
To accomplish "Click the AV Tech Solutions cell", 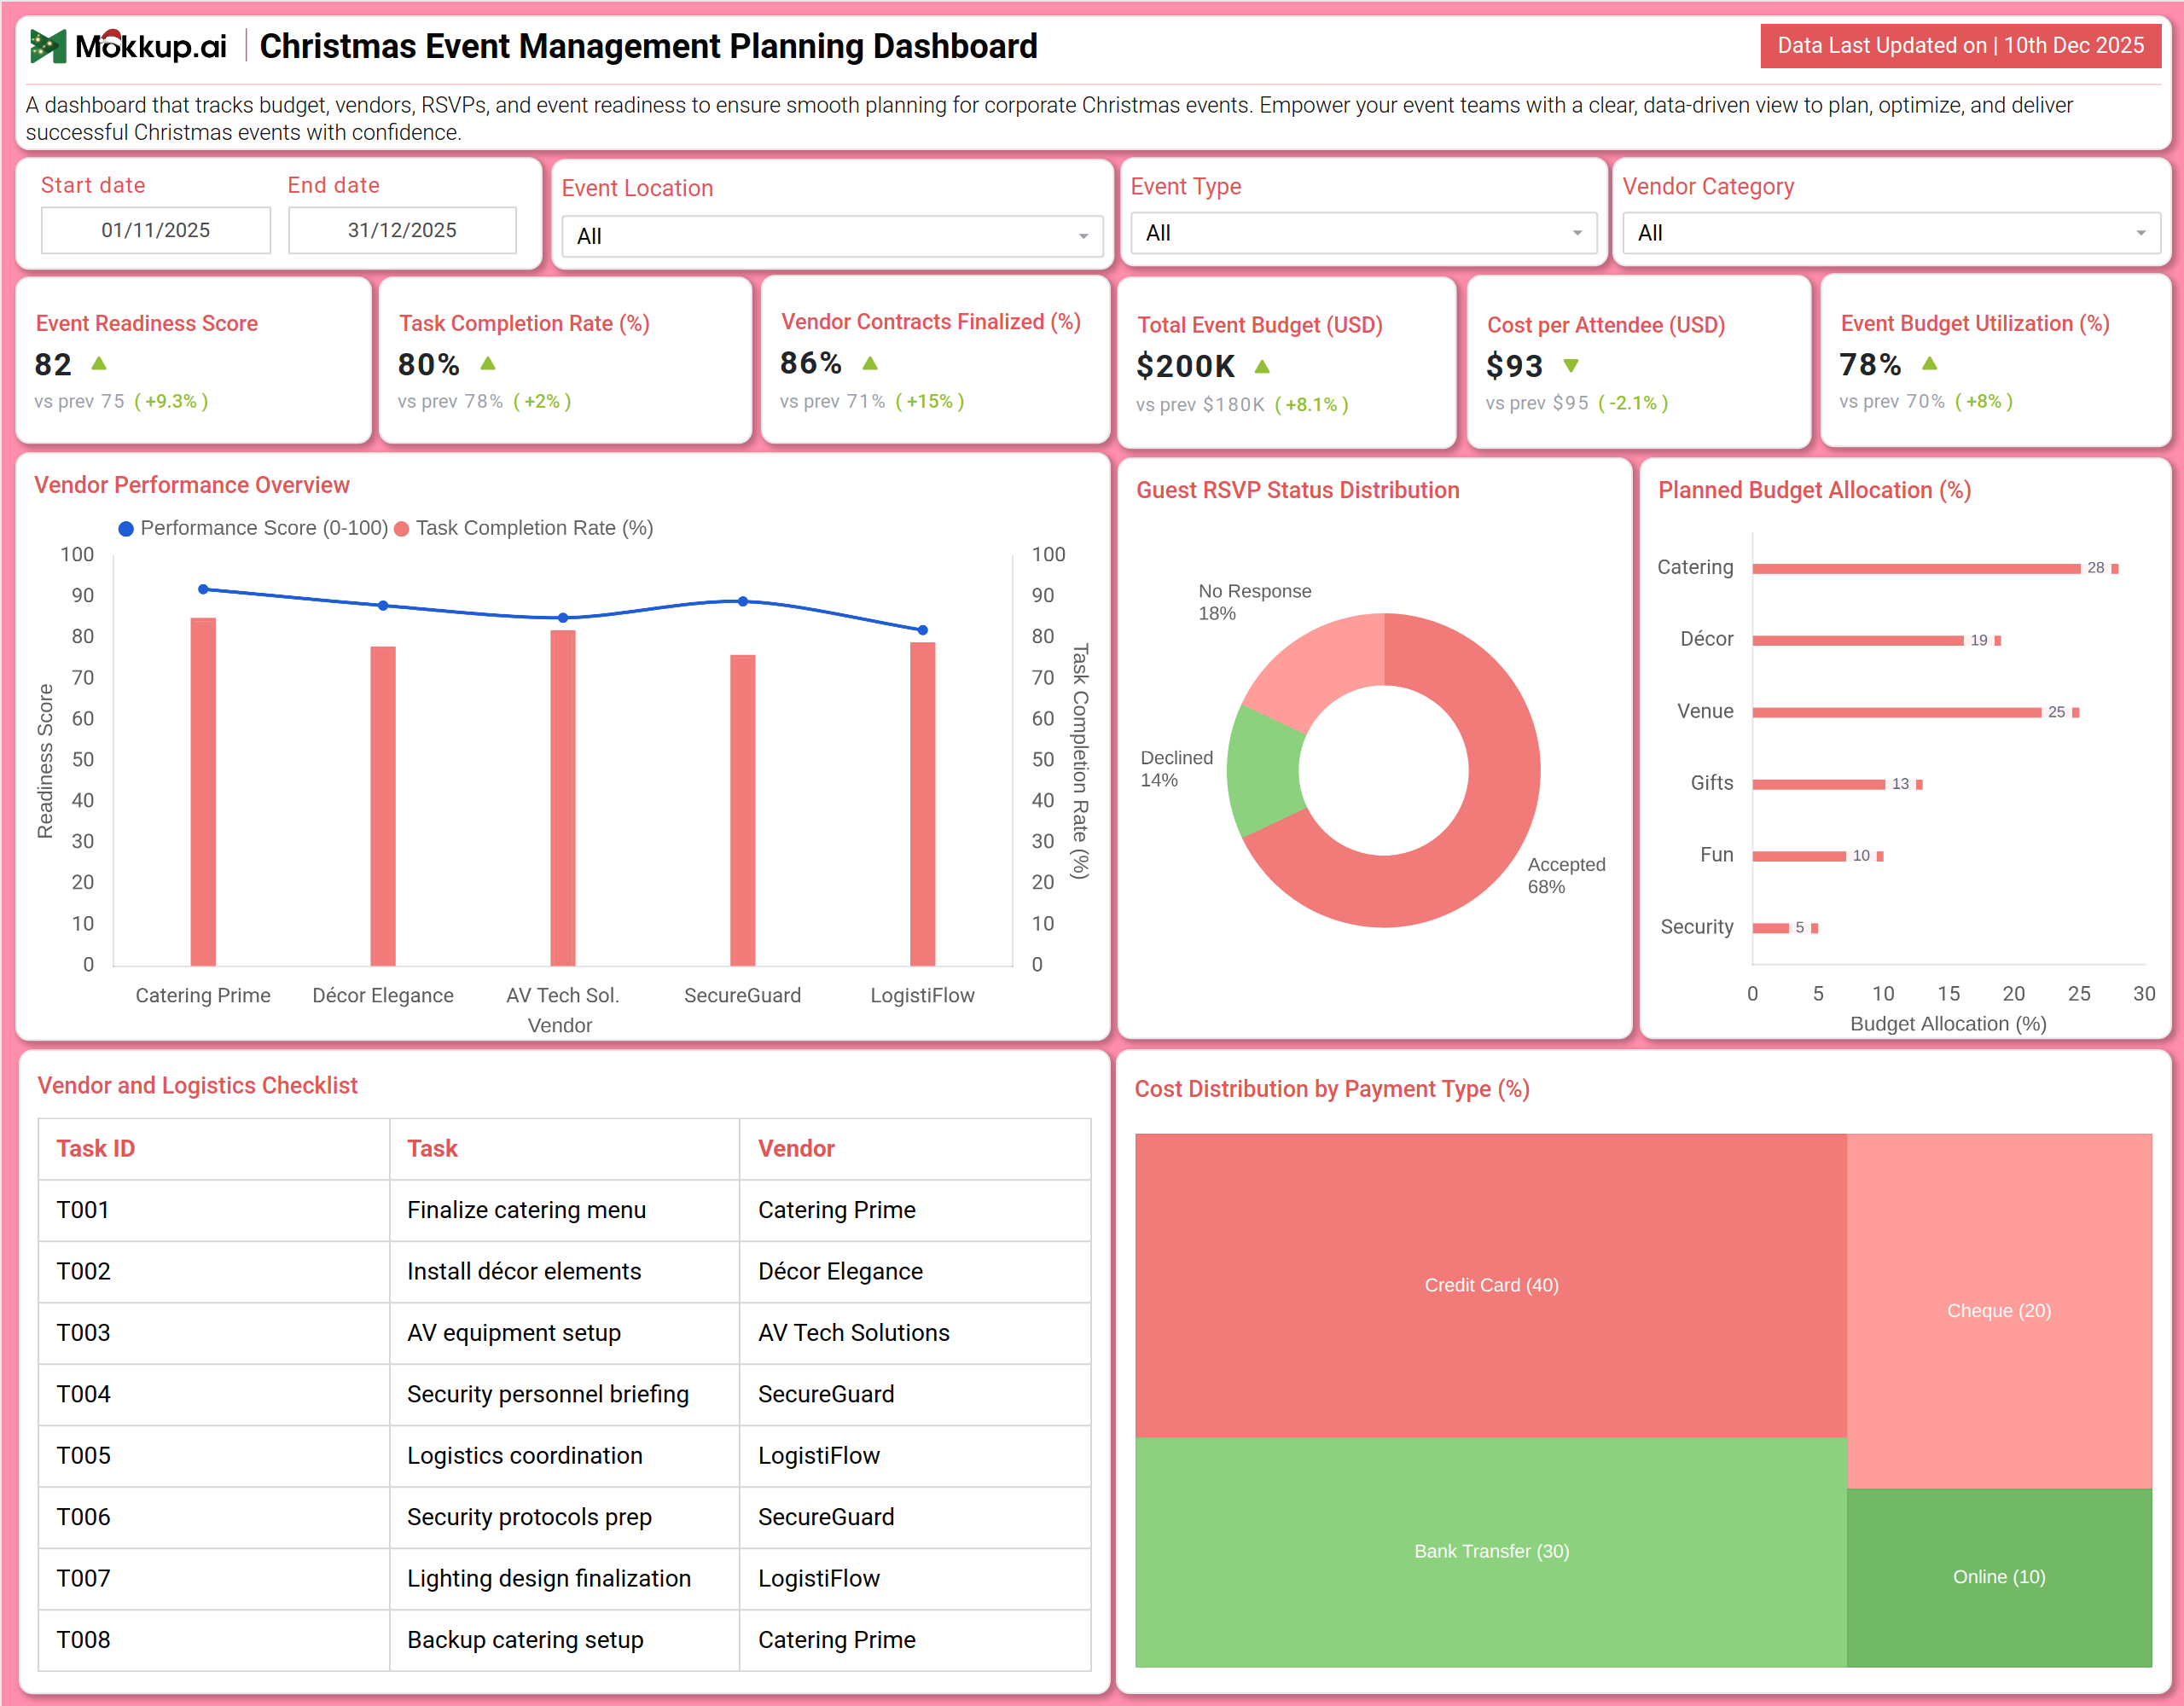I will (915, 1333).
